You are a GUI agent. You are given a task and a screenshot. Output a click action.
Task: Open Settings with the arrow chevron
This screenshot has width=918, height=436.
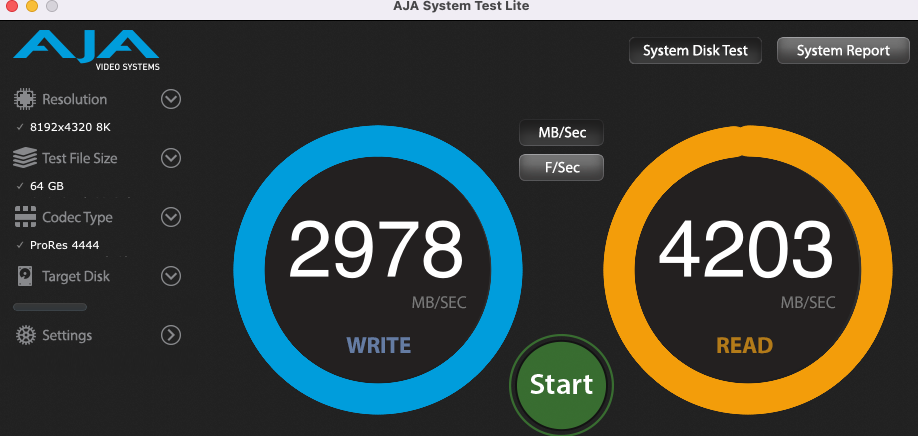171,335
